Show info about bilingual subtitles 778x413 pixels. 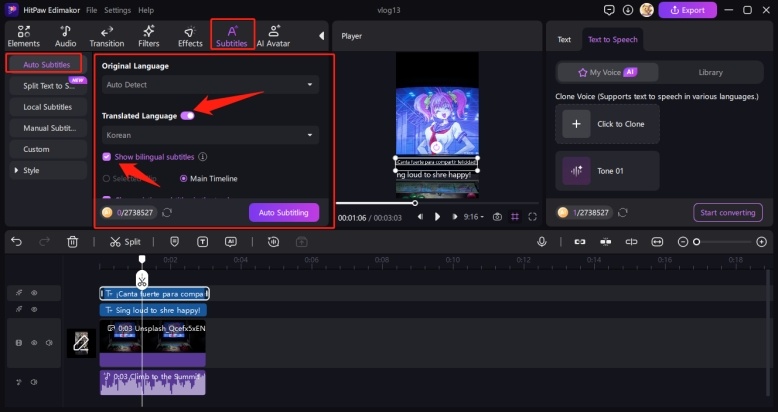coord(202,157)
